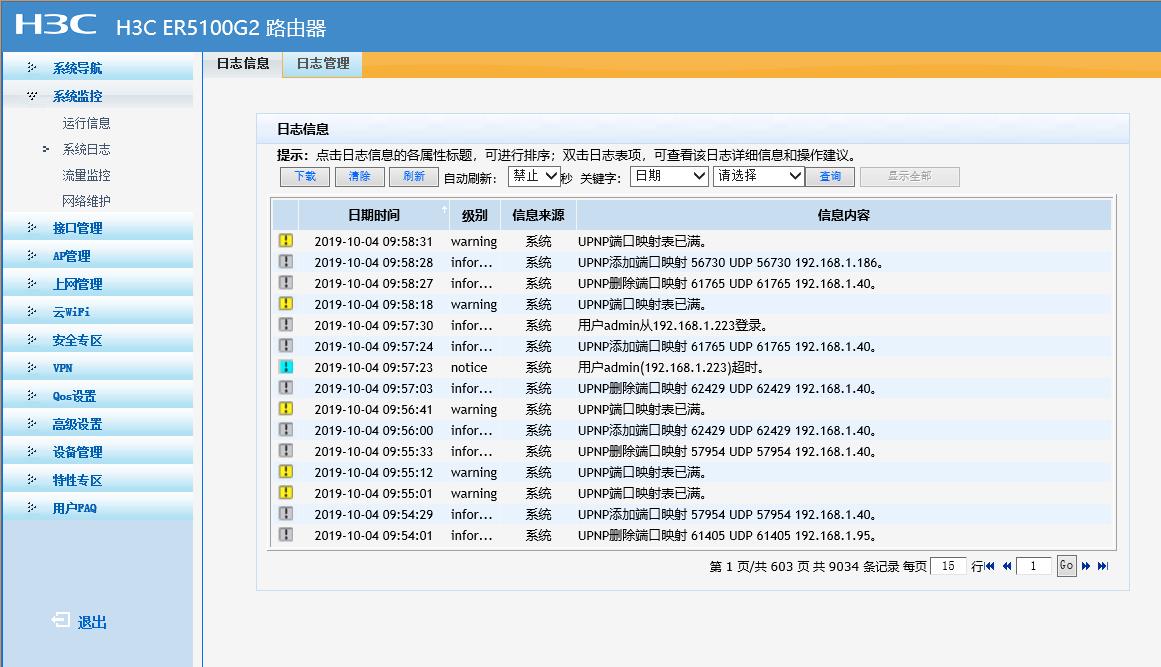1161x667 pixels.
Task: Sort by the 信息内容 column header
Action: [x=843, y=215]
